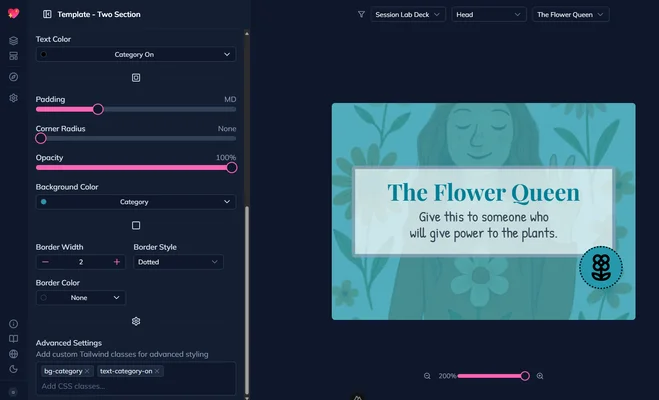Open Border Color None dropdown
The width and height of the screenshot is (659, 400).
pyautogui.click(x=81, y=297)
